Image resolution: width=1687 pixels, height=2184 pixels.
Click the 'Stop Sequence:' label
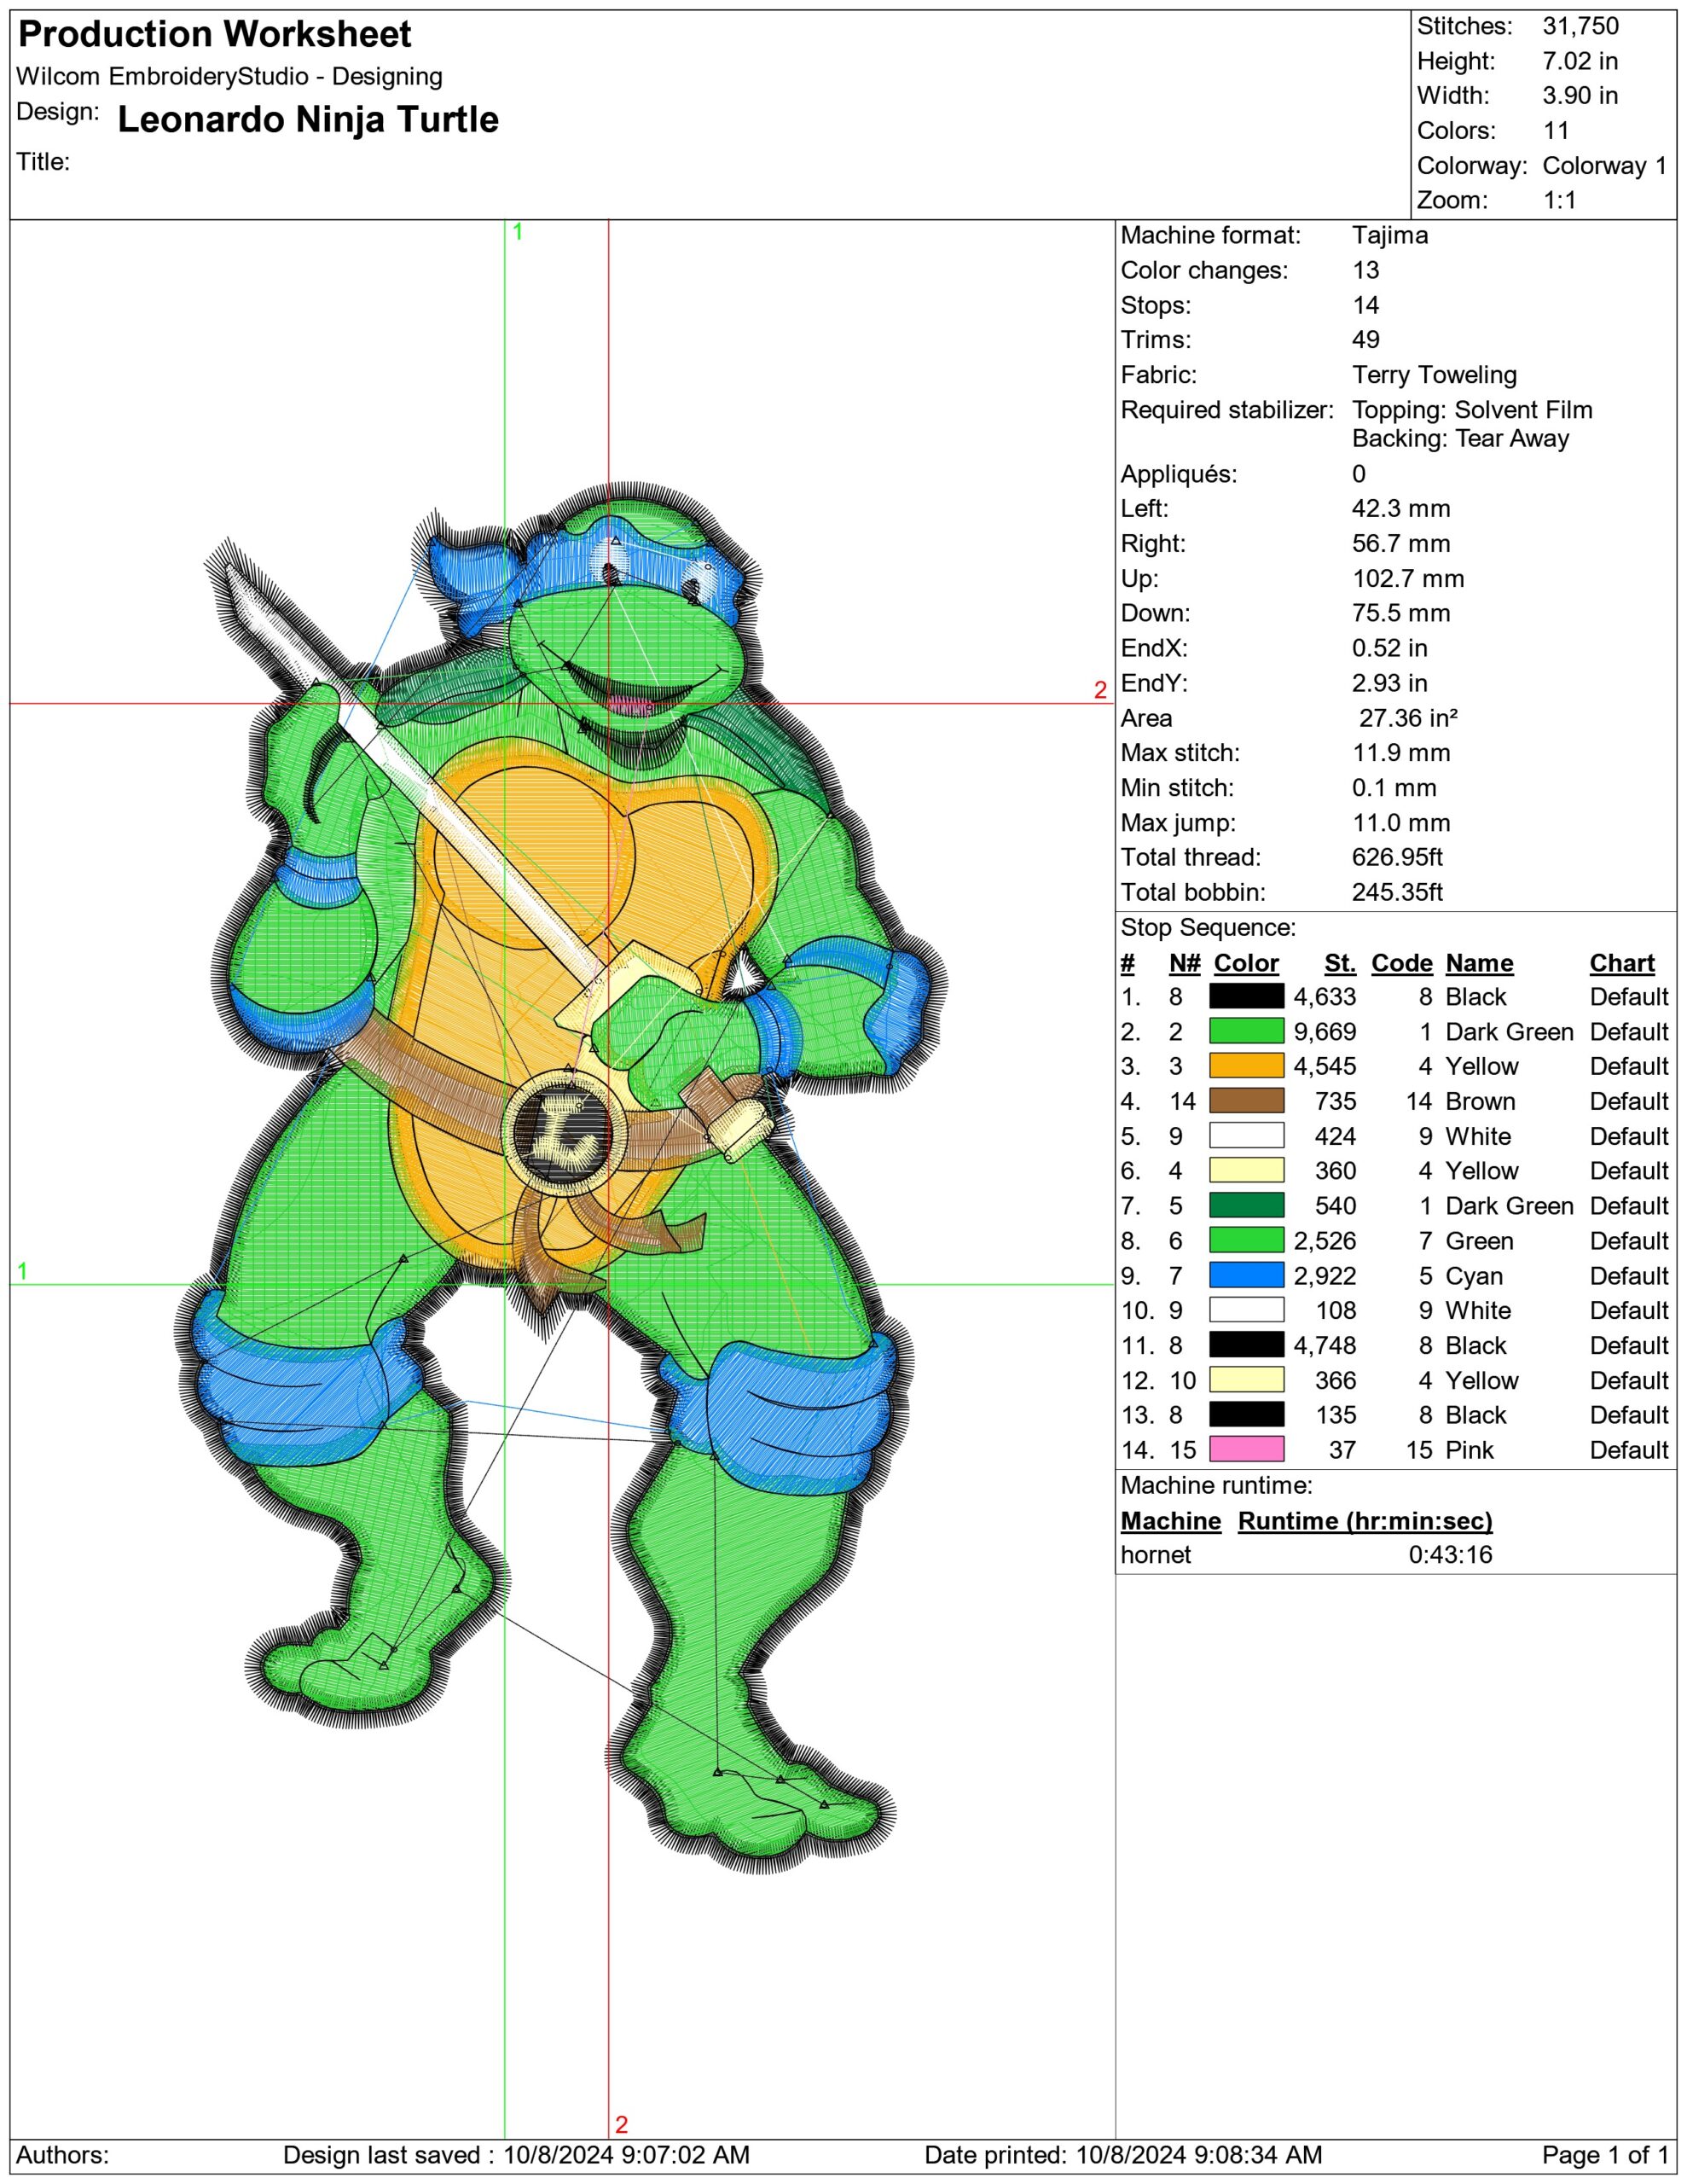pyautogui.click(x=1208, y=928)
